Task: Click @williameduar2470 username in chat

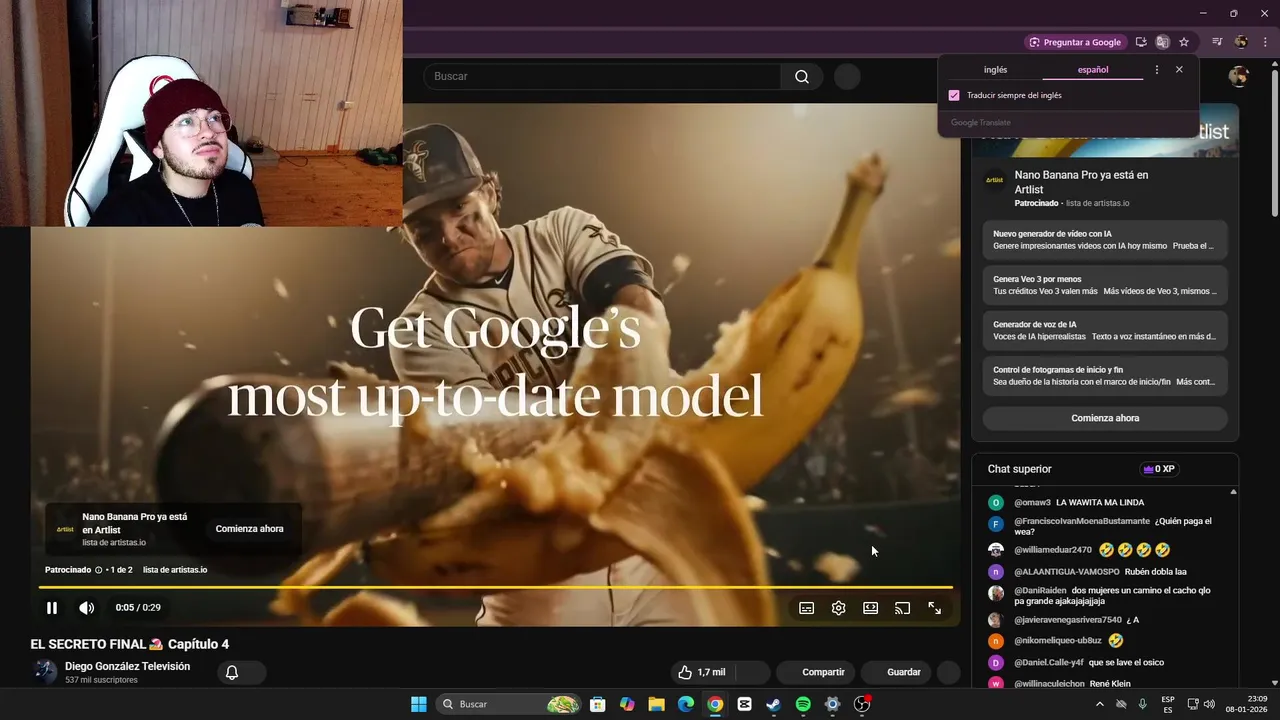Action: (1053, 550)
